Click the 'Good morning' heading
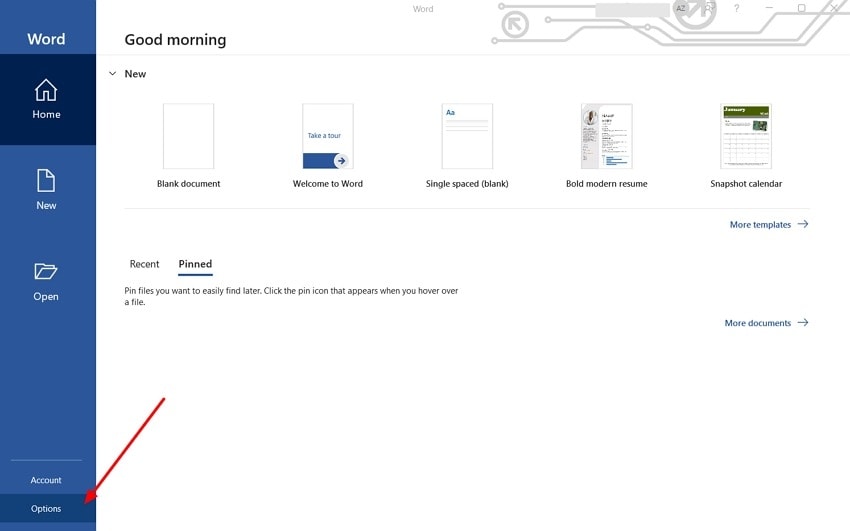850x531 pixels. click(175, 40)
